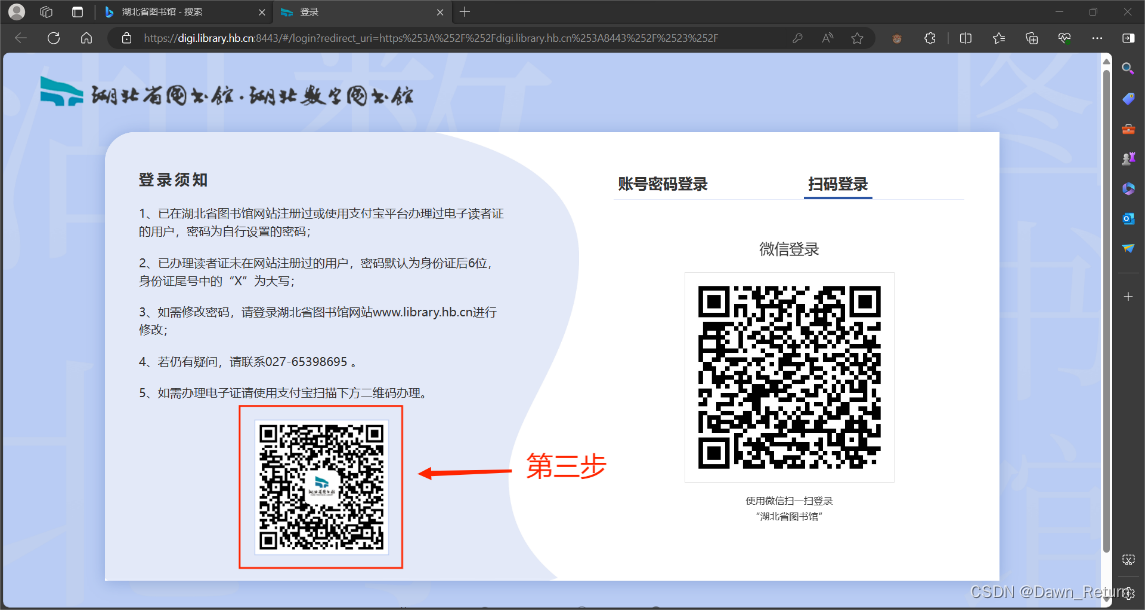Click the 湖北省图书馆 logo header
The height and width of the screenshot is (610, 1145).
(x=226, y=94)
